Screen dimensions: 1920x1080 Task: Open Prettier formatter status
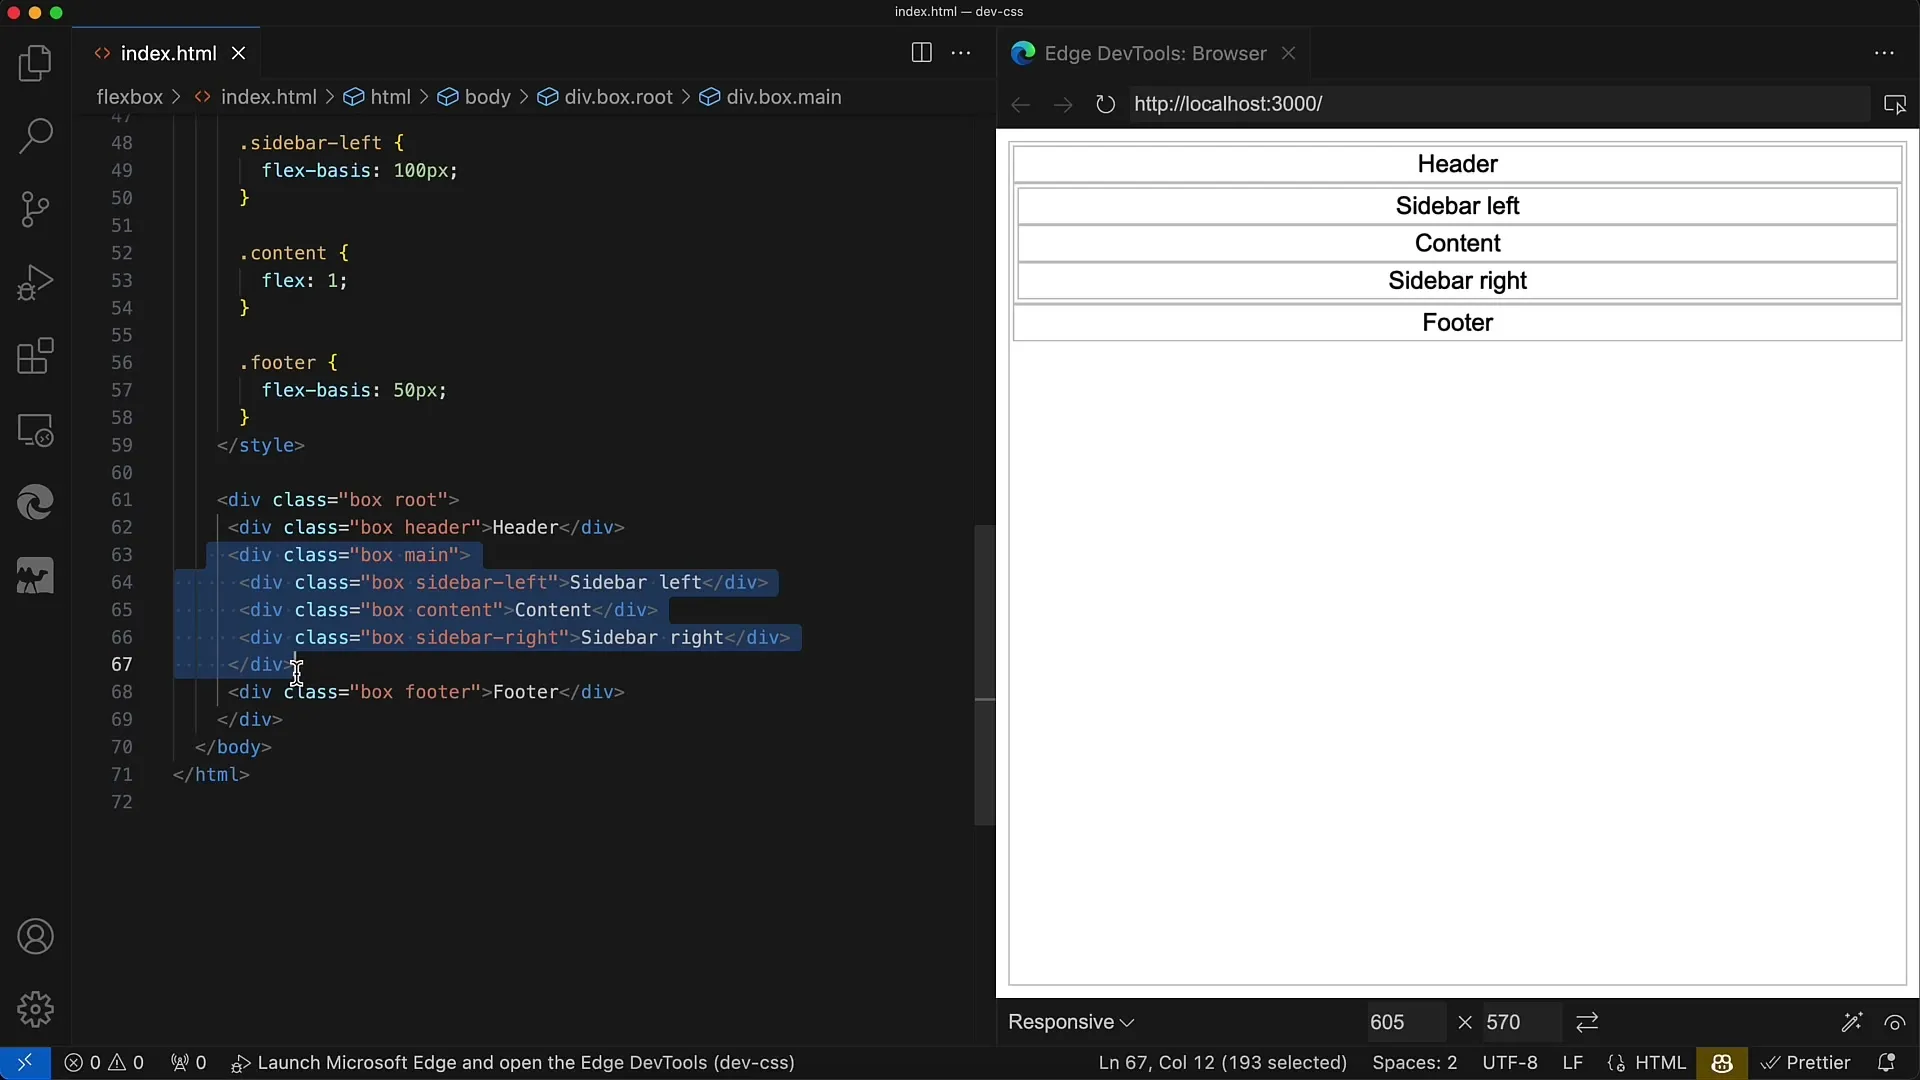(x=1805, y=1063)
